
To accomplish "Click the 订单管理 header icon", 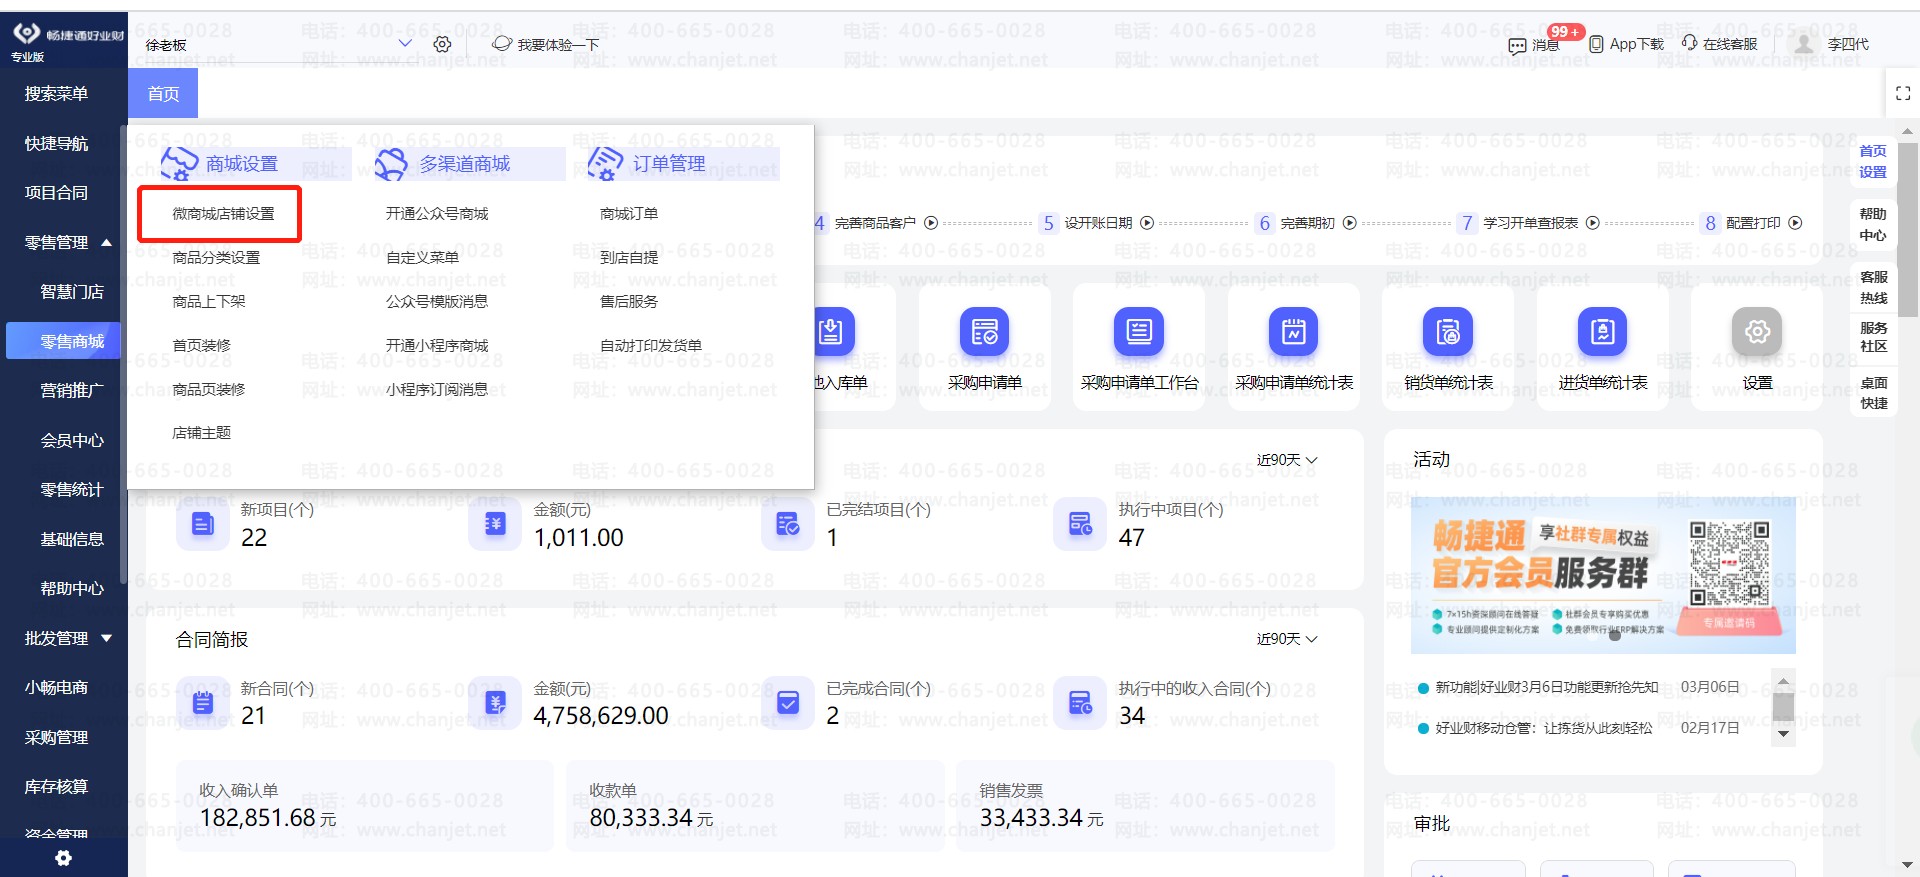I will (x=605, y=163).
